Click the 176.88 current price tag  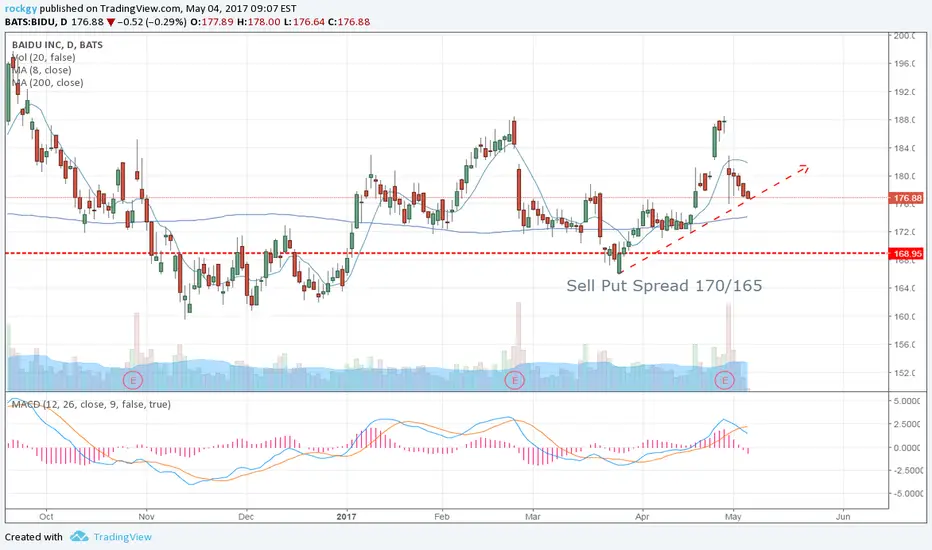(906, 198)
